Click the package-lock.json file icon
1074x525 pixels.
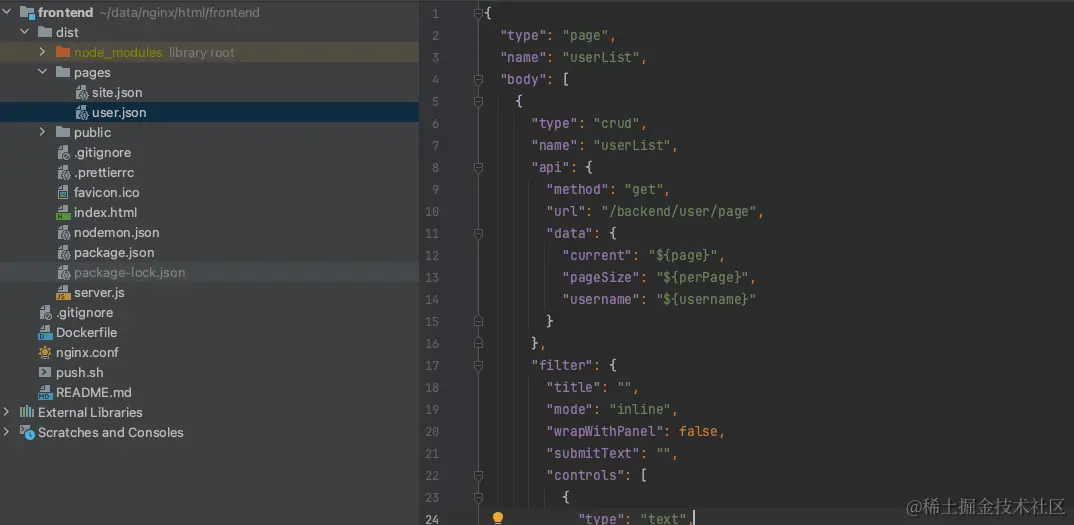[x=63, y=272]
